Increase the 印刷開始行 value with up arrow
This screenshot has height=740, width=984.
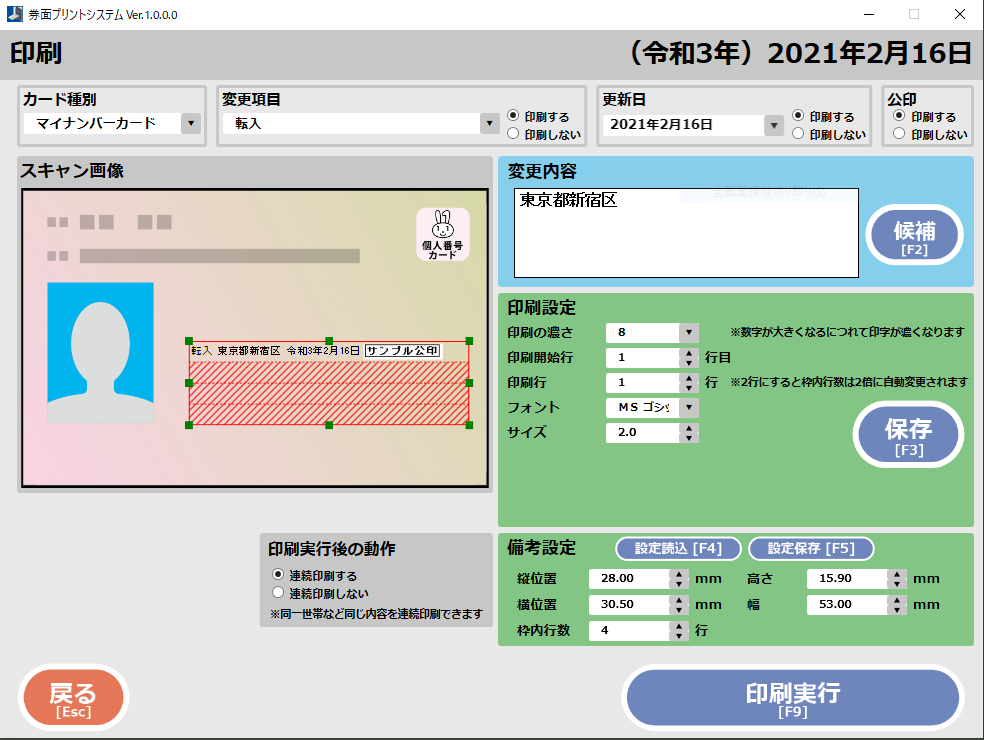(x=689, y=353)
